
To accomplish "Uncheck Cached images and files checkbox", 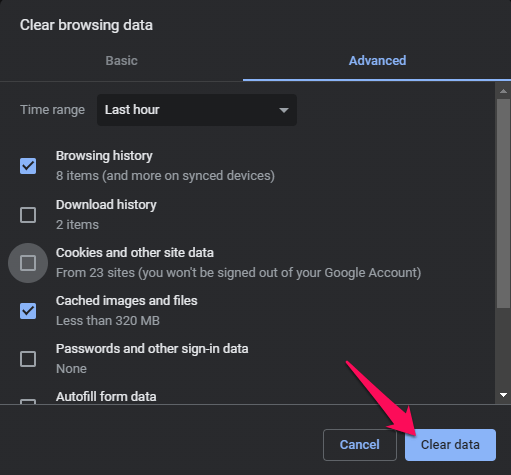I will point(28,311).
